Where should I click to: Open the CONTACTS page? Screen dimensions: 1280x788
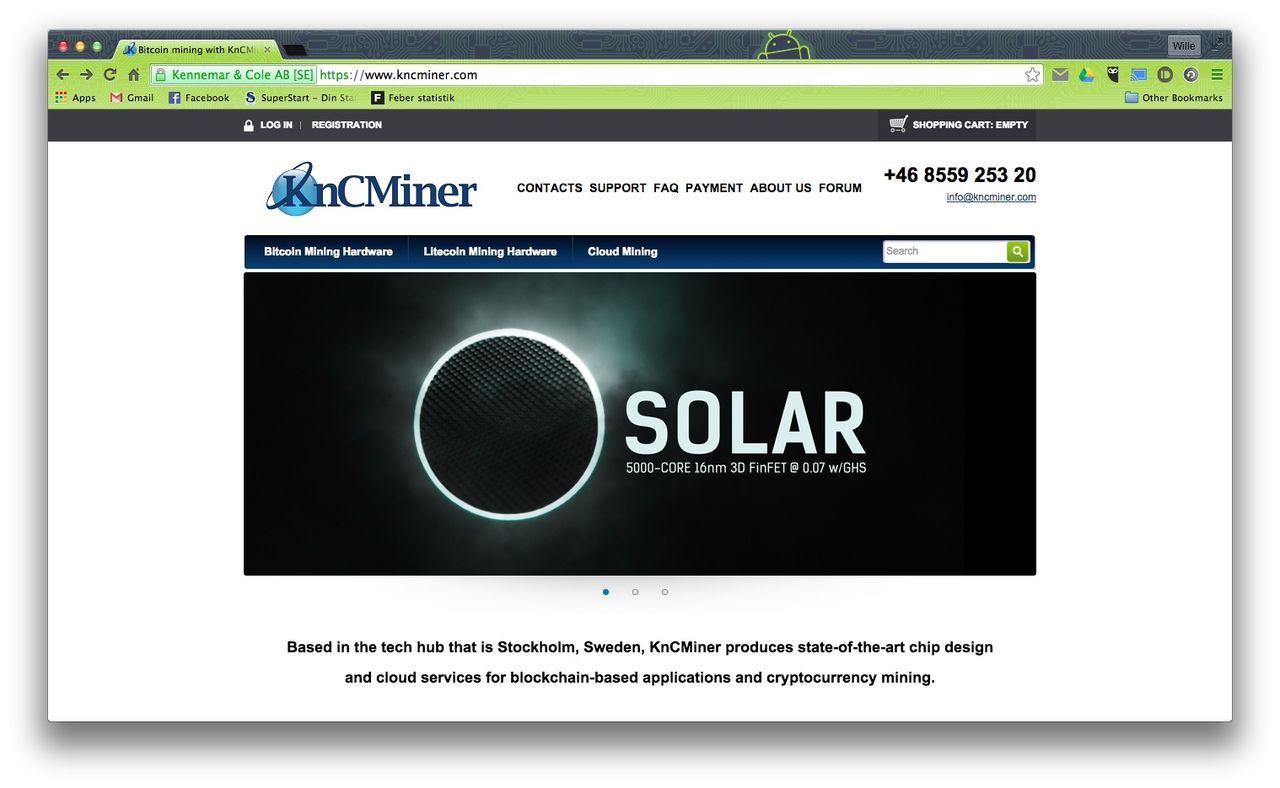[x=549, y=188]
